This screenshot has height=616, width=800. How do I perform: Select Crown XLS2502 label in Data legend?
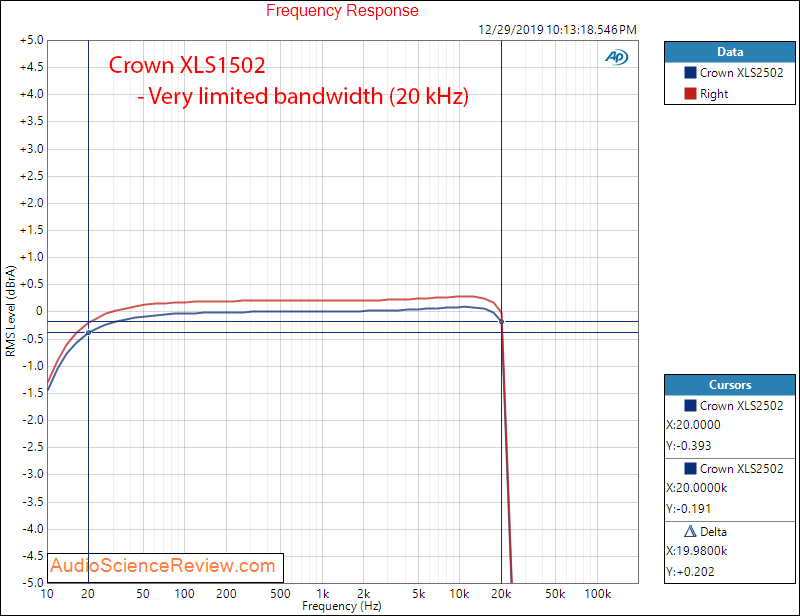point(742,73)
